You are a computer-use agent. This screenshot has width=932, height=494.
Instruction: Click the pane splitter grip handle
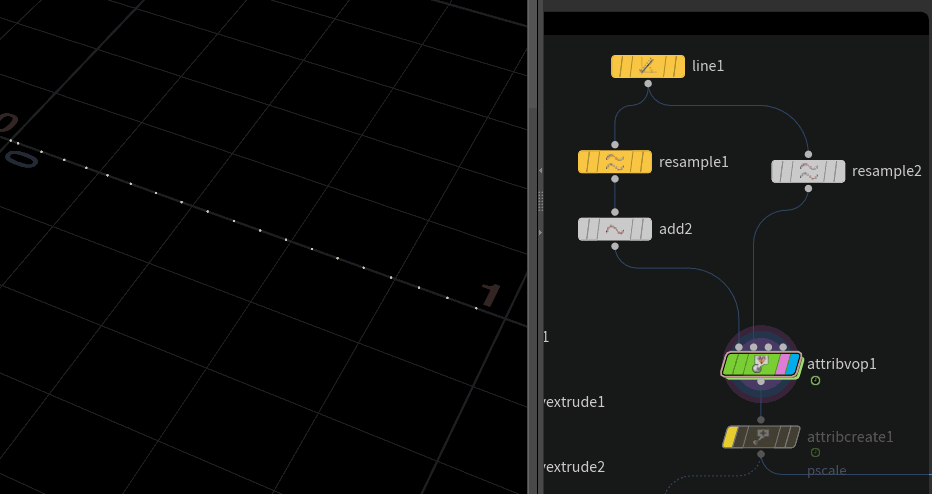(x=541, y=201)
